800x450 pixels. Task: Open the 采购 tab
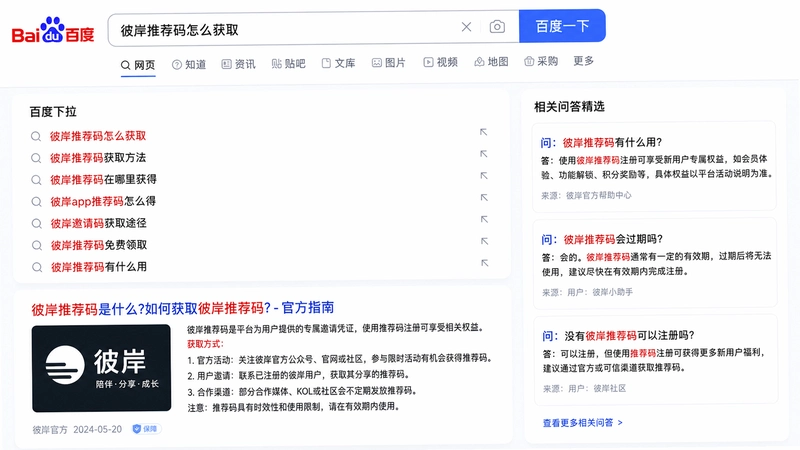(x=541, y=61)
